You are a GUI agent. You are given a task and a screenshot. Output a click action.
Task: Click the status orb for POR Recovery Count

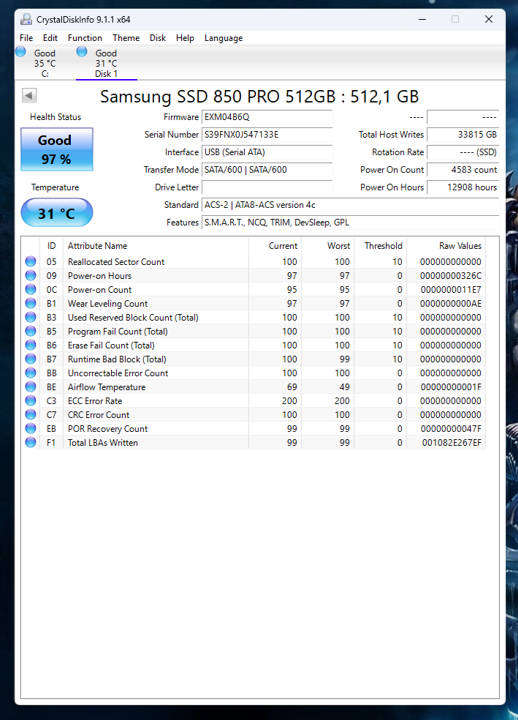[x=31, y=428]
